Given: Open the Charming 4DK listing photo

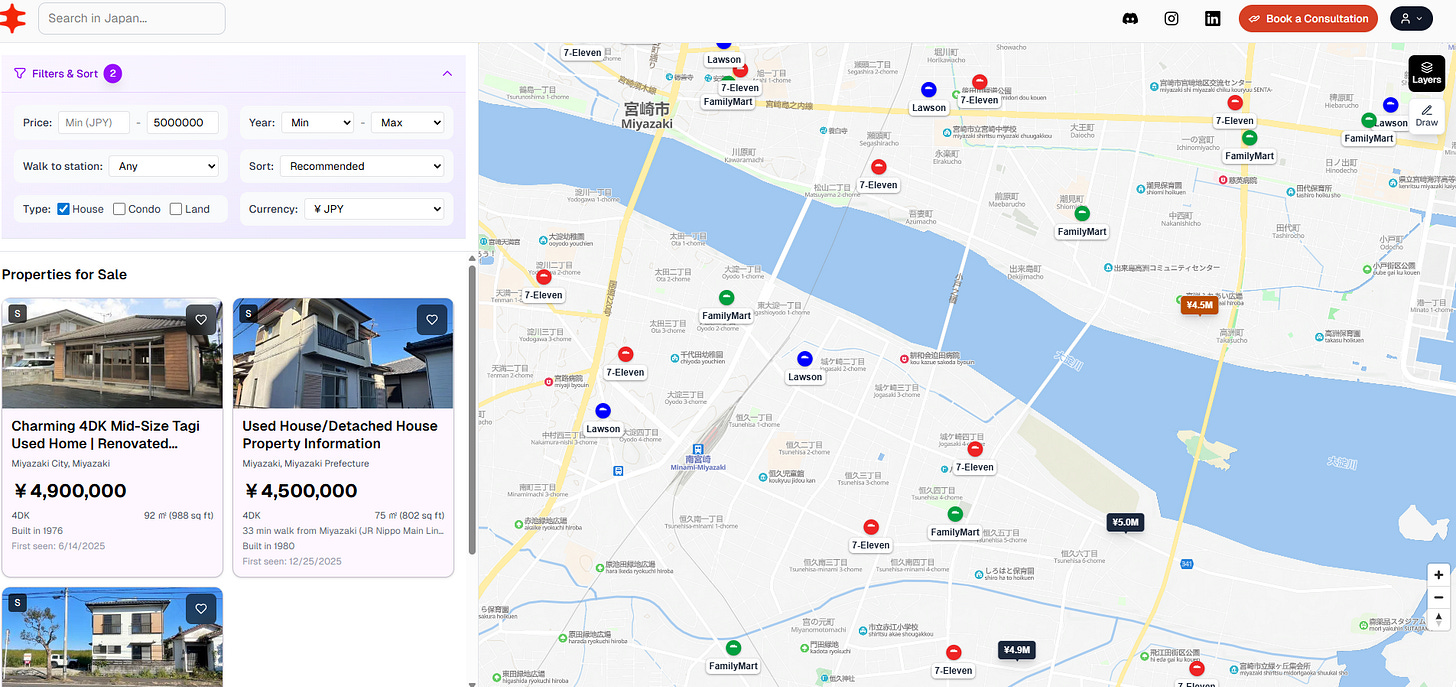Looking at the screenshot, I should coord(112,353).
